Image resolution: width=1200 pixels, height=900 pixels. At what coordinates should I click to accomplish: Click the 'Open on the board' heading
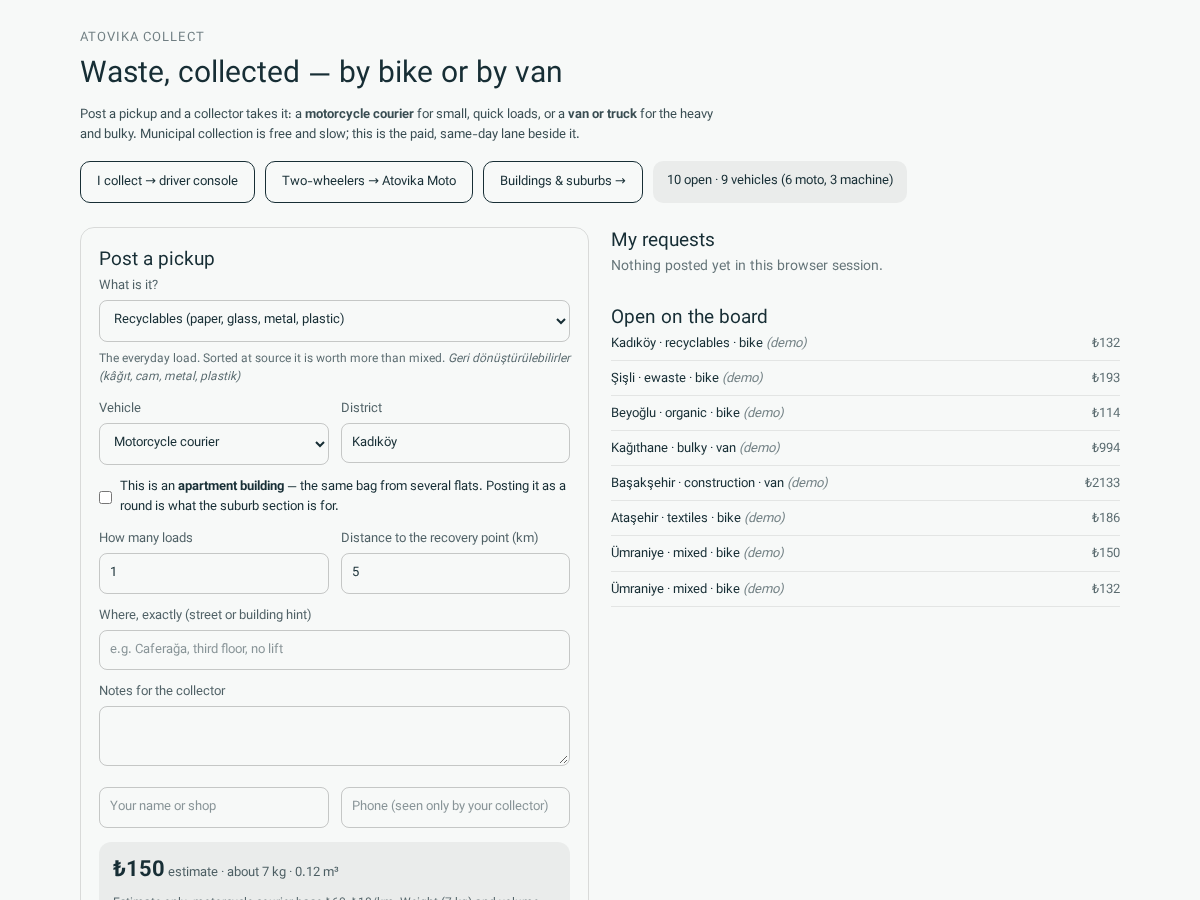pyautogui.click(x=689, y=317)
